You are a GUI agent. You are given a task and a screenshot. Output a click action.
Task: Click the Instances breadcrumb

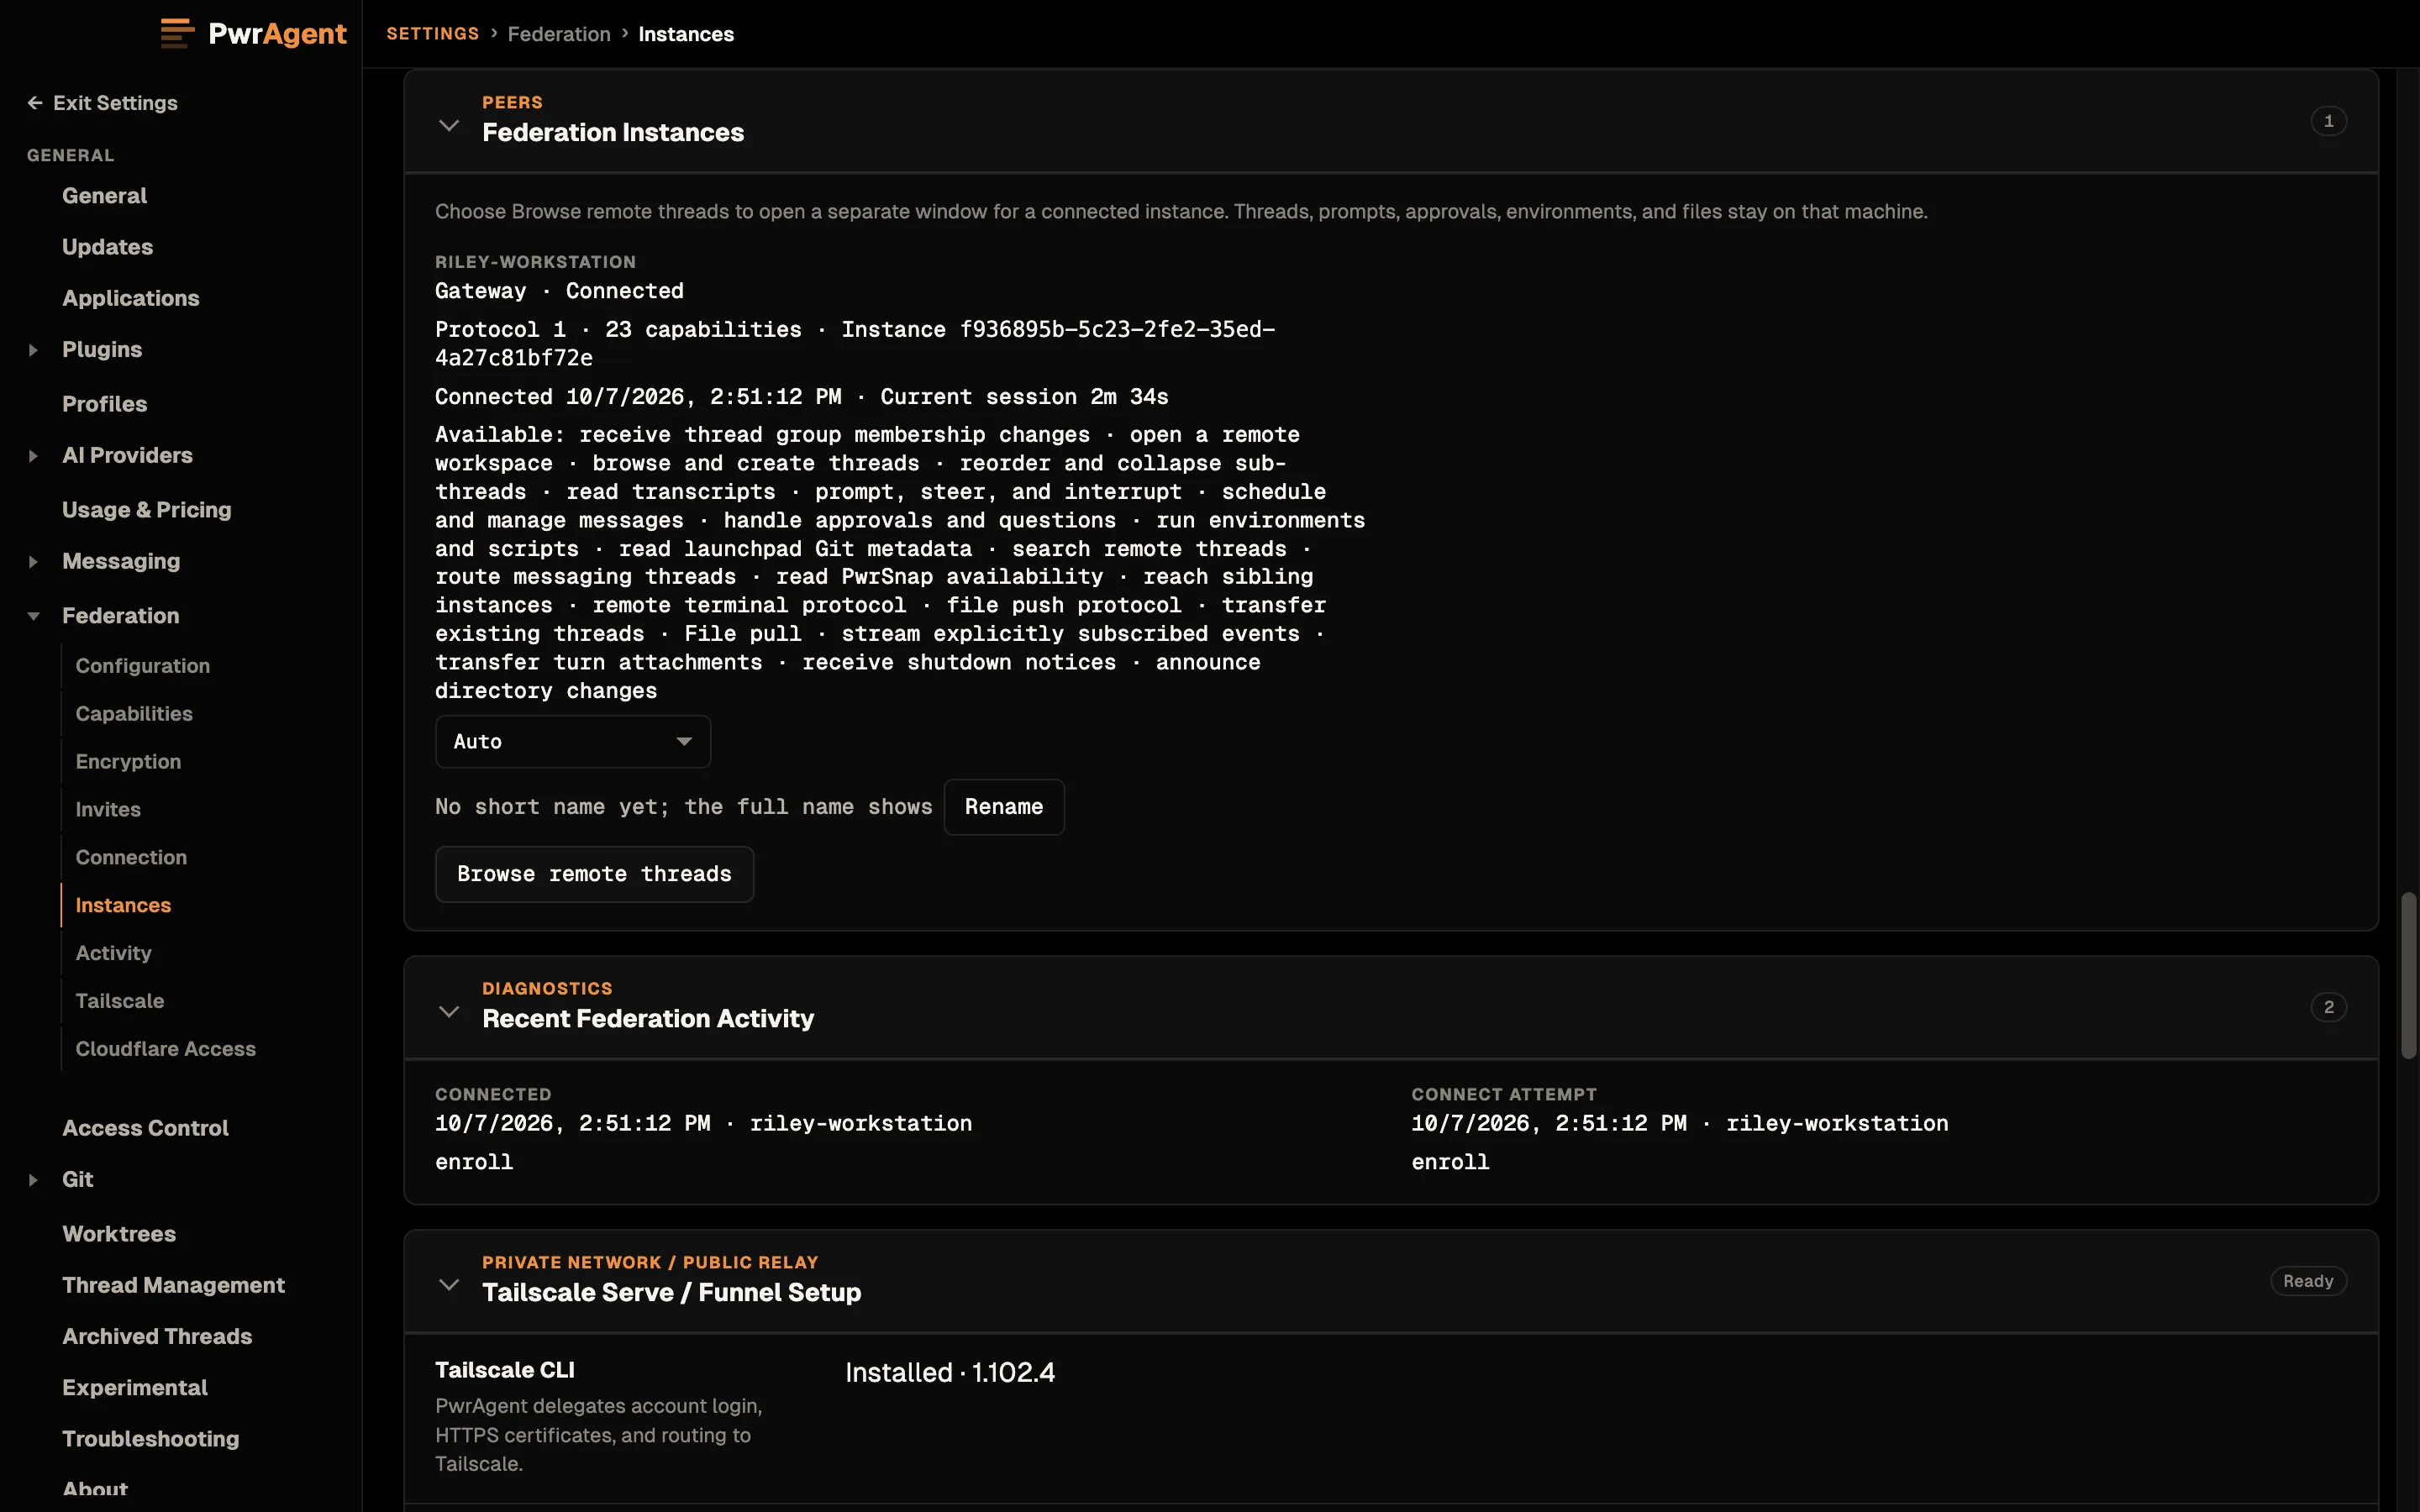[686, 34]
